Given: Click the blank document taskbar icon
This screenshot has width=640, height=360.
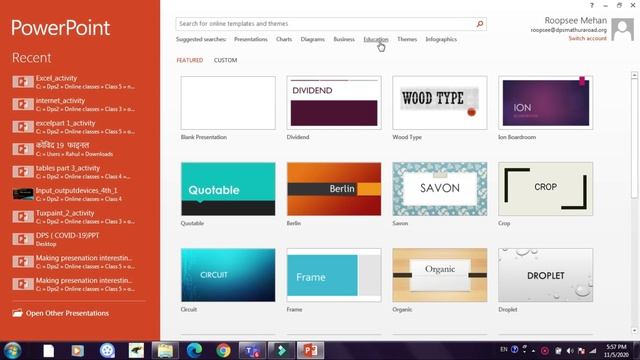Looking at the screenshot, I should coord(49,351).
